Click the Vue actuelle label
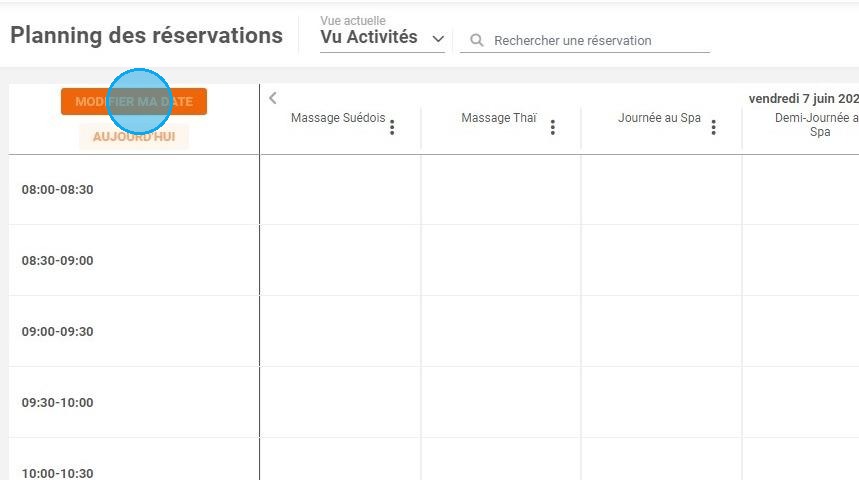Screen dimensions: 859x480 (353, 20)
